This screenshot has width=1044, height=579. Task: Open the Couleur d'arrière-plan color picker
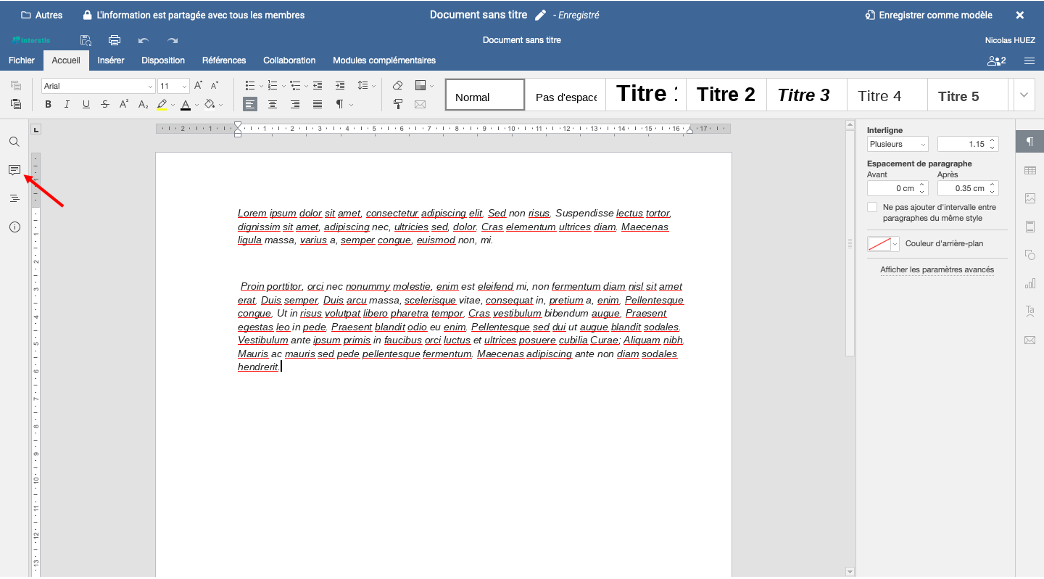coord(884,244)
